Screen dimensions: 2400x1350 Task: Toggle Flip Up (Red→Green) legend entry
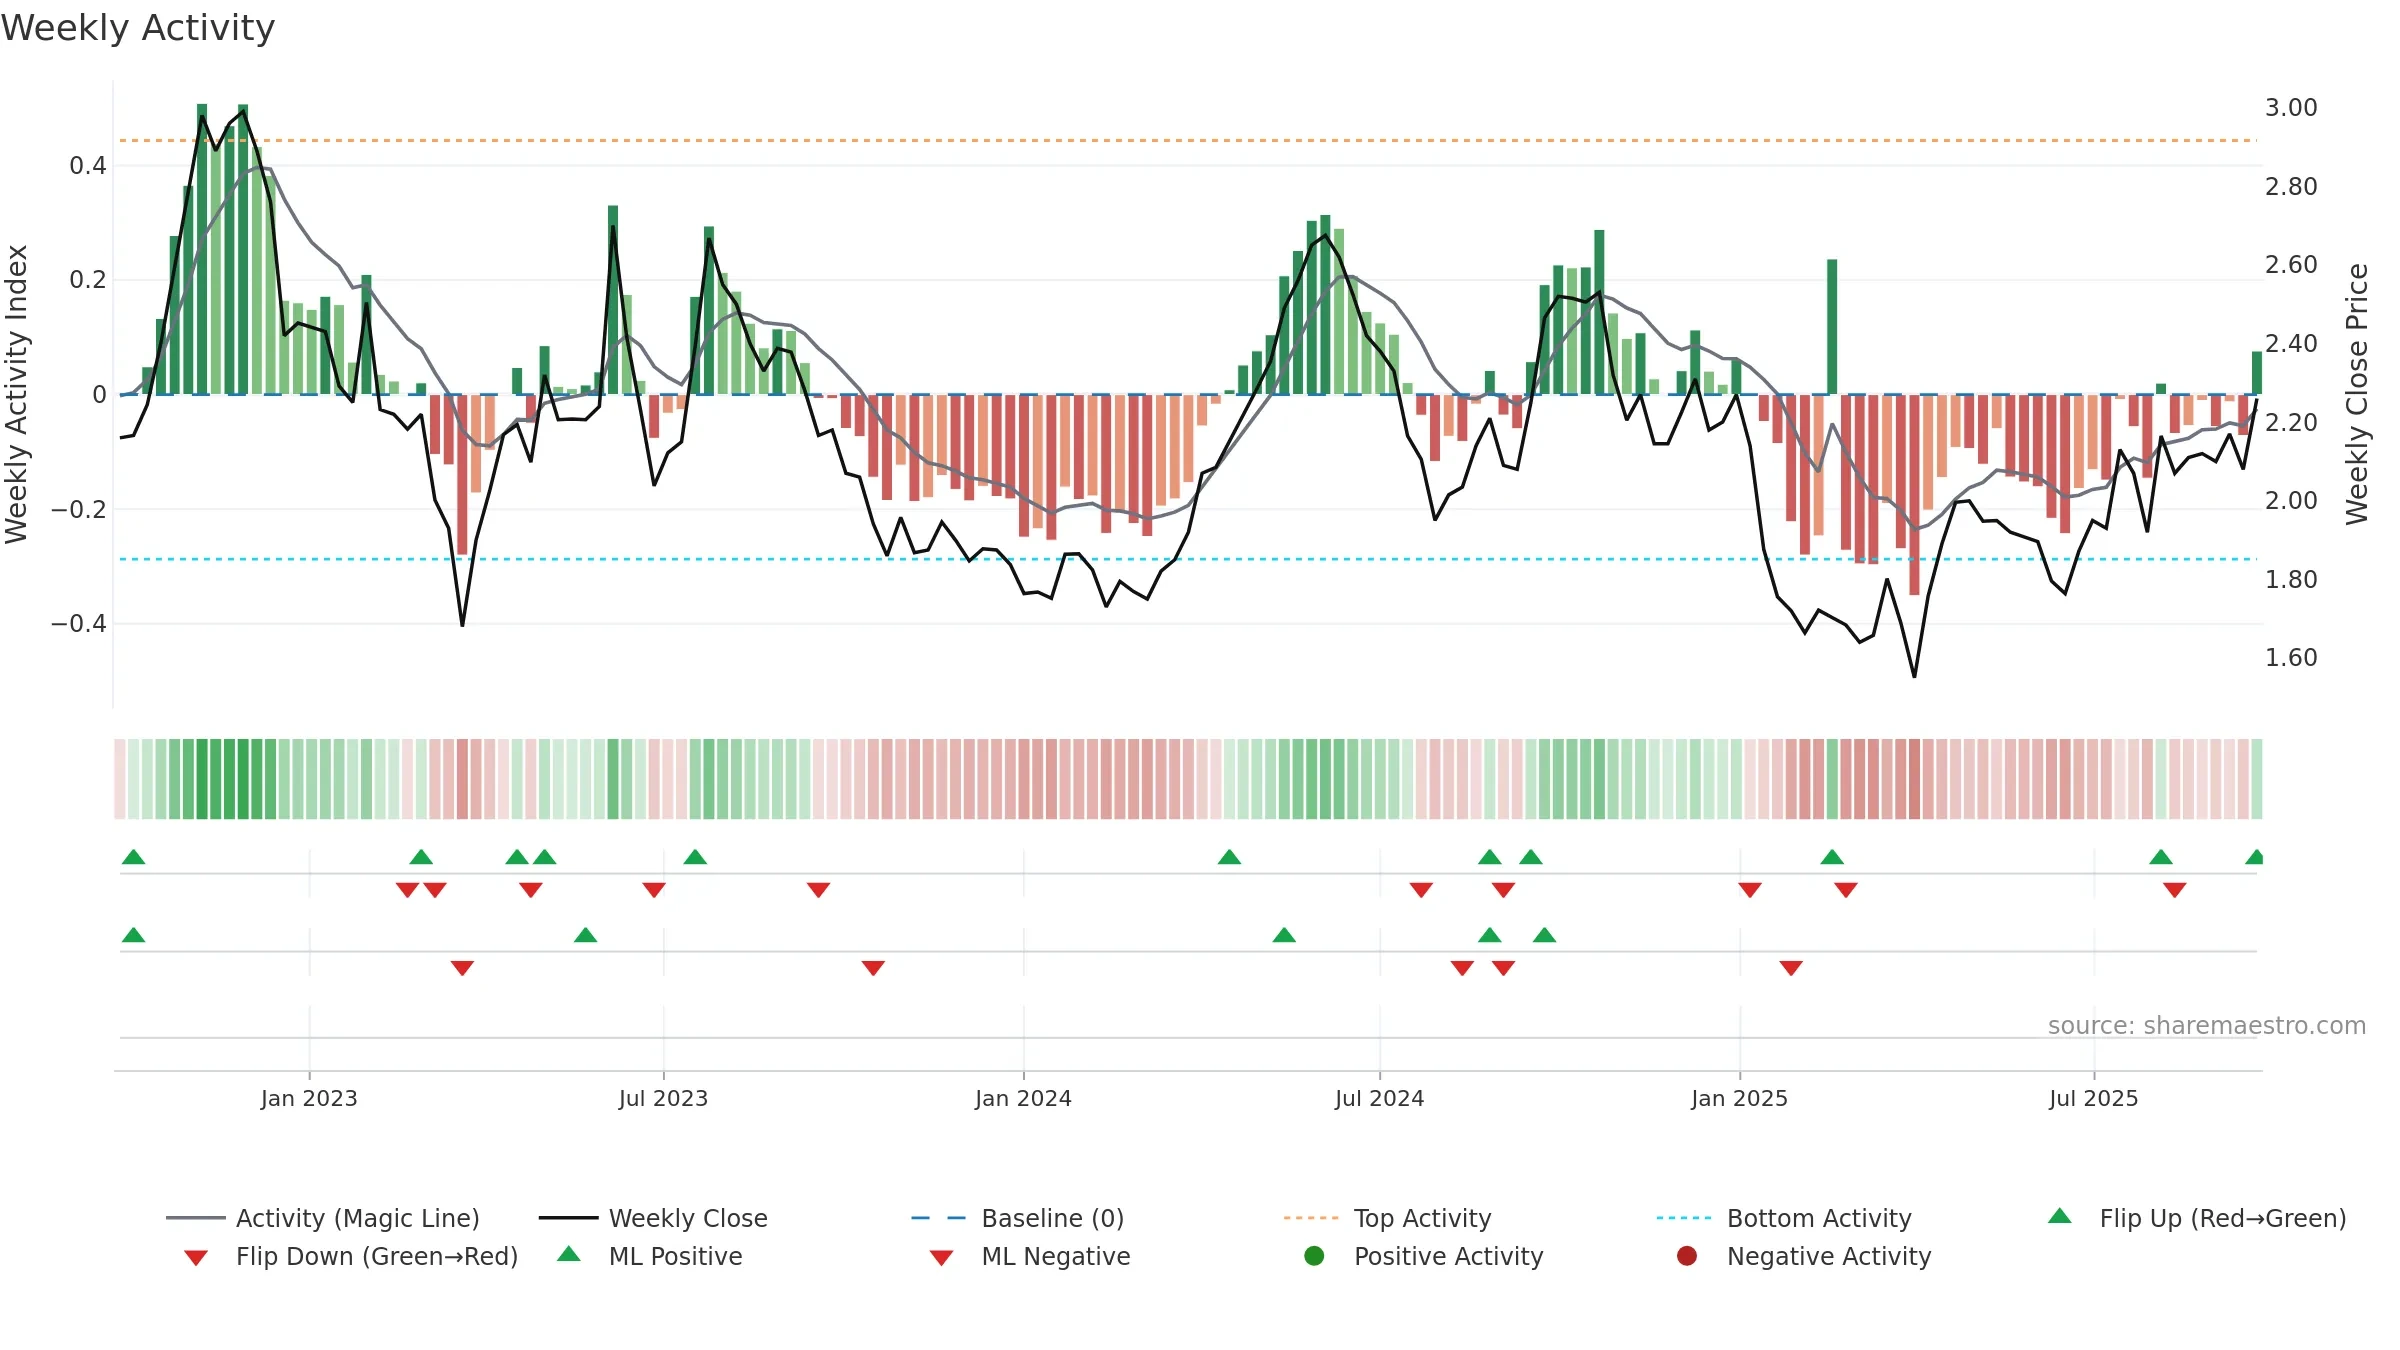pyautogui.click(x=2196, y=1218)
